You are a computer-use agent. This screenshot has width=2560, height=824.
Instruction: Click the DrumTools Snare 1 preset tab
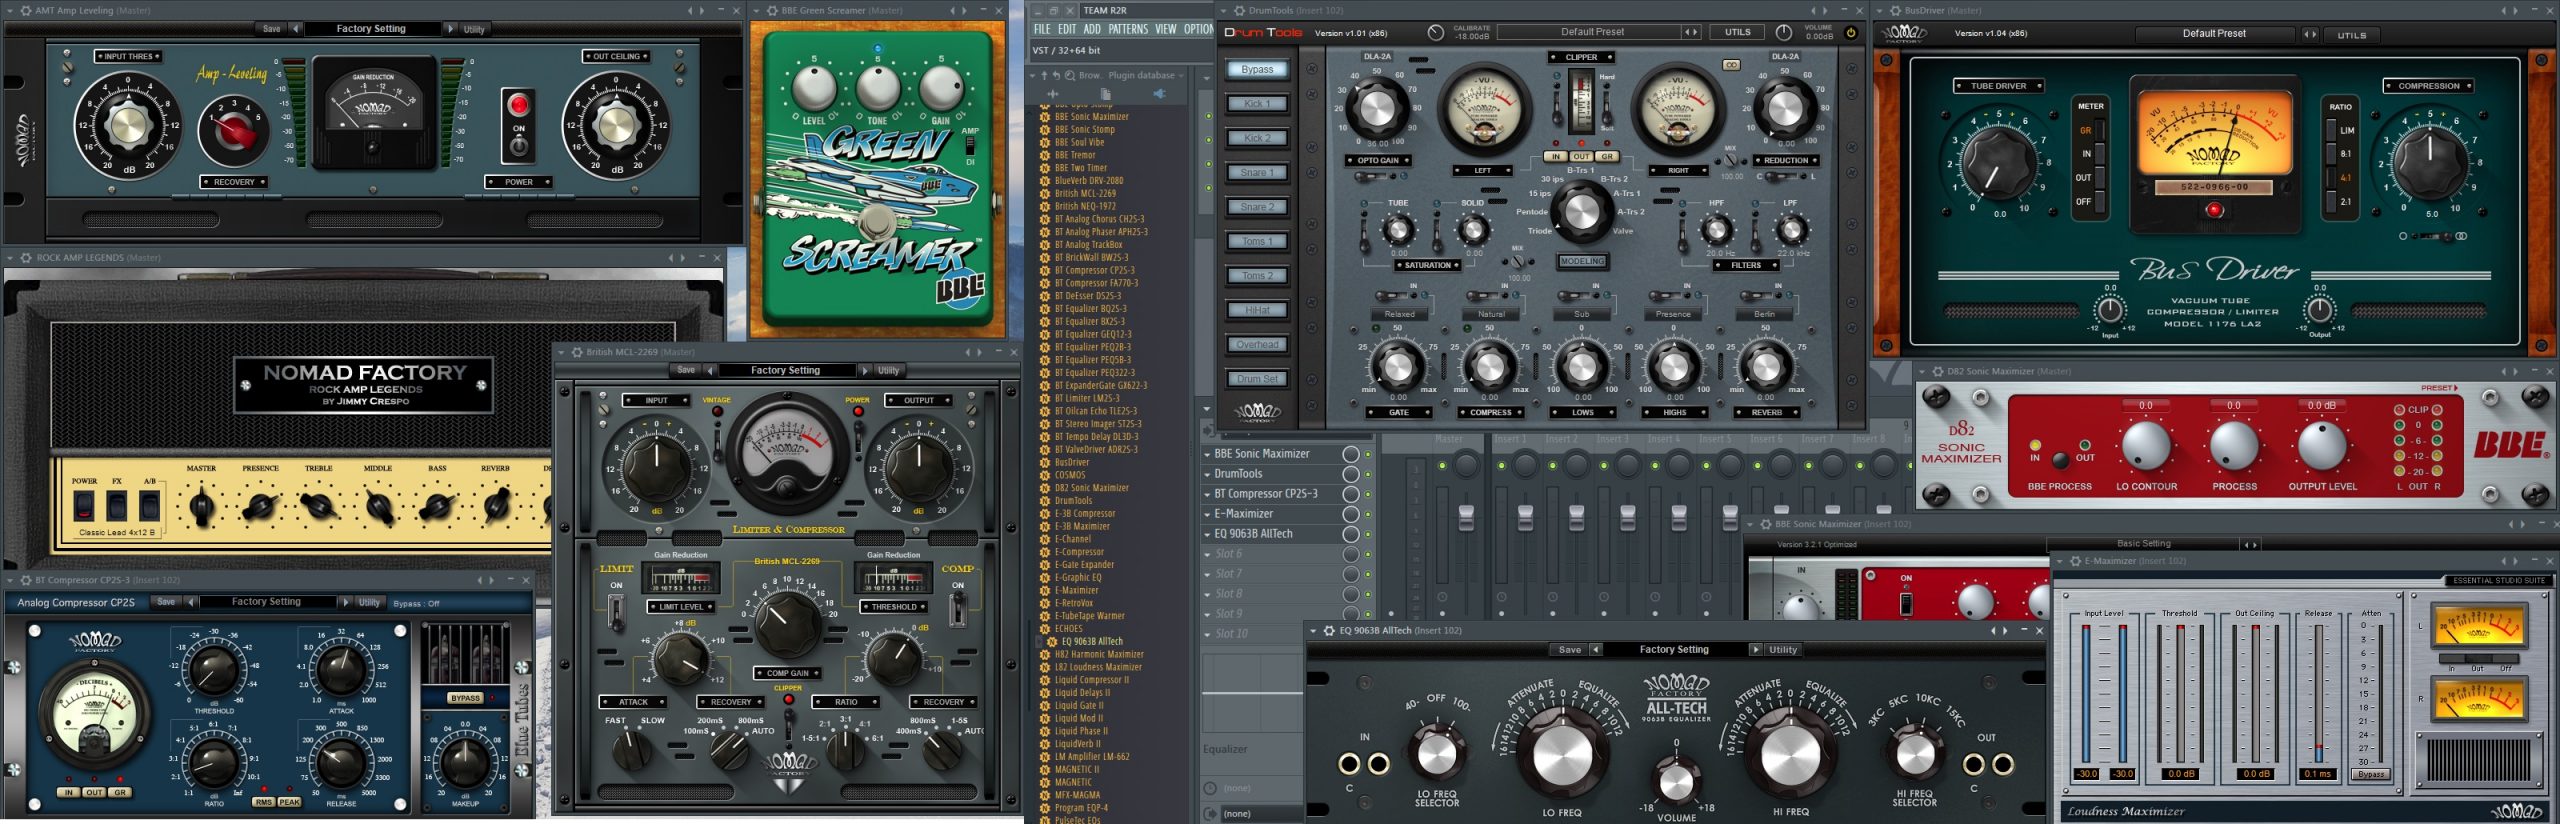click(x=1257, y=173)
